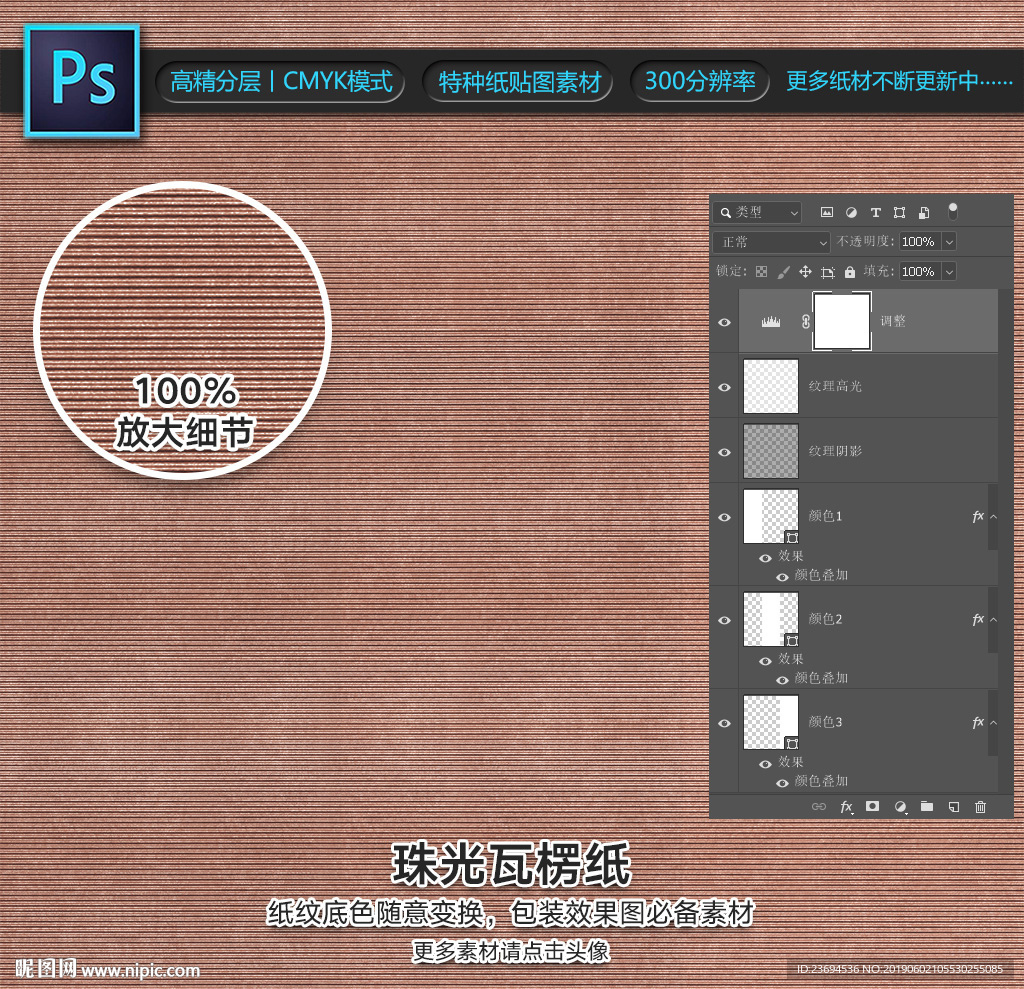Select the white mask thumbnail of 调整
1024x989 pixels.
842,321
